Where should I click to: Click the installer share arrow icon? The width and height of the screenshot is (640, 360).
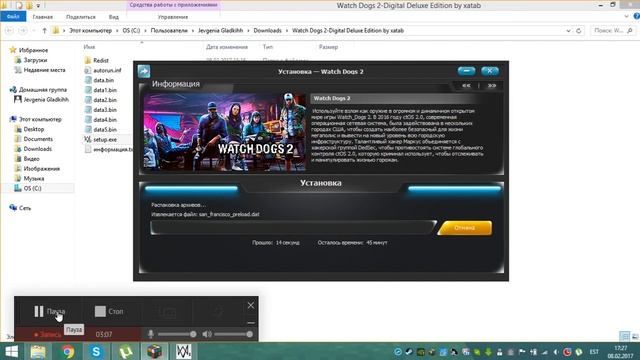click(x=144, y=71)
